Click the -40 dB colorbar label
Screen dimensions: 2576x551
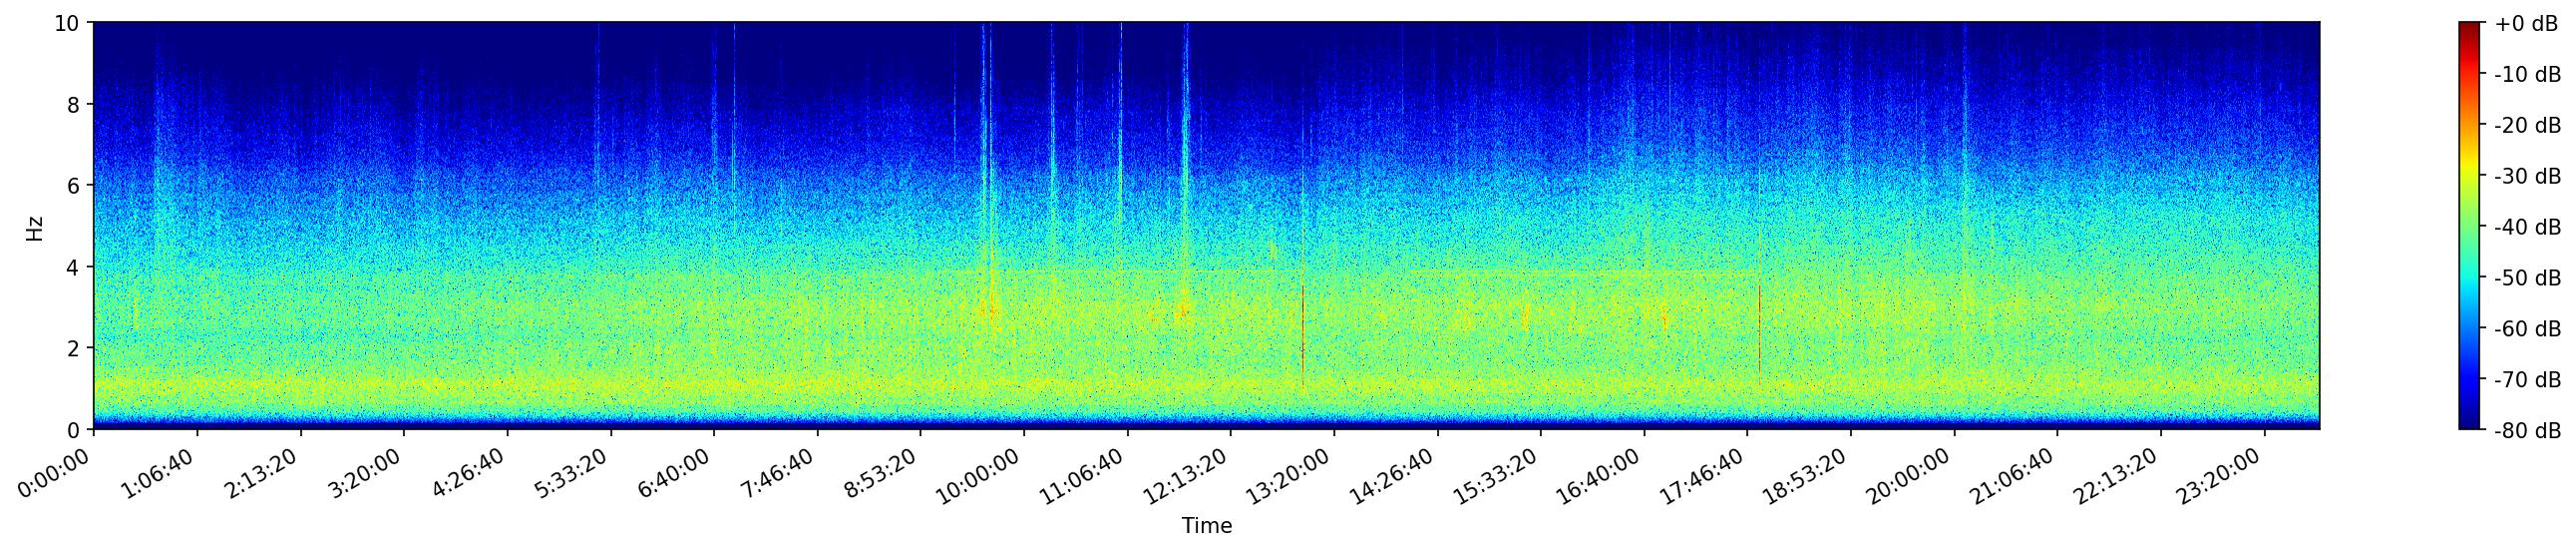click(2527, 227)
